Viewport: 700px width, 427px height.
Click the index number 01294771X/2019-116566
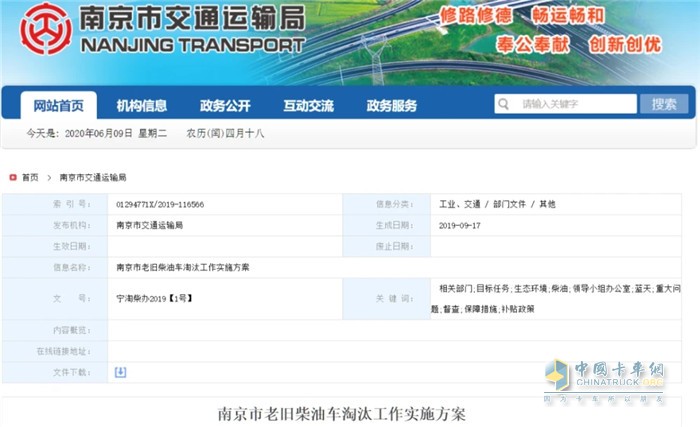point(160,204)
